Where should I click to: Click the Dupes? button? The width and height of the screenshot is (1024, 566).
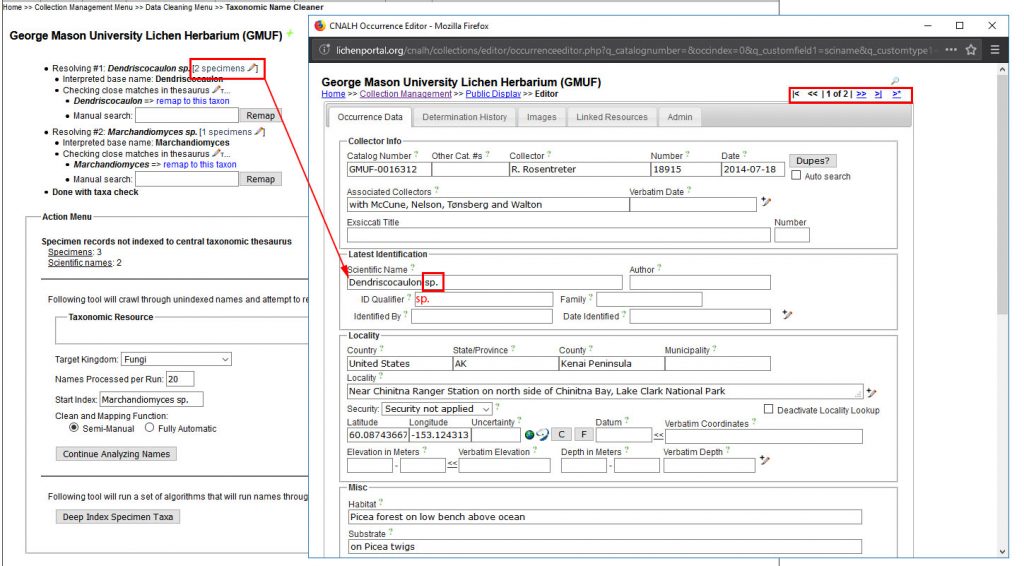[812, 161]
